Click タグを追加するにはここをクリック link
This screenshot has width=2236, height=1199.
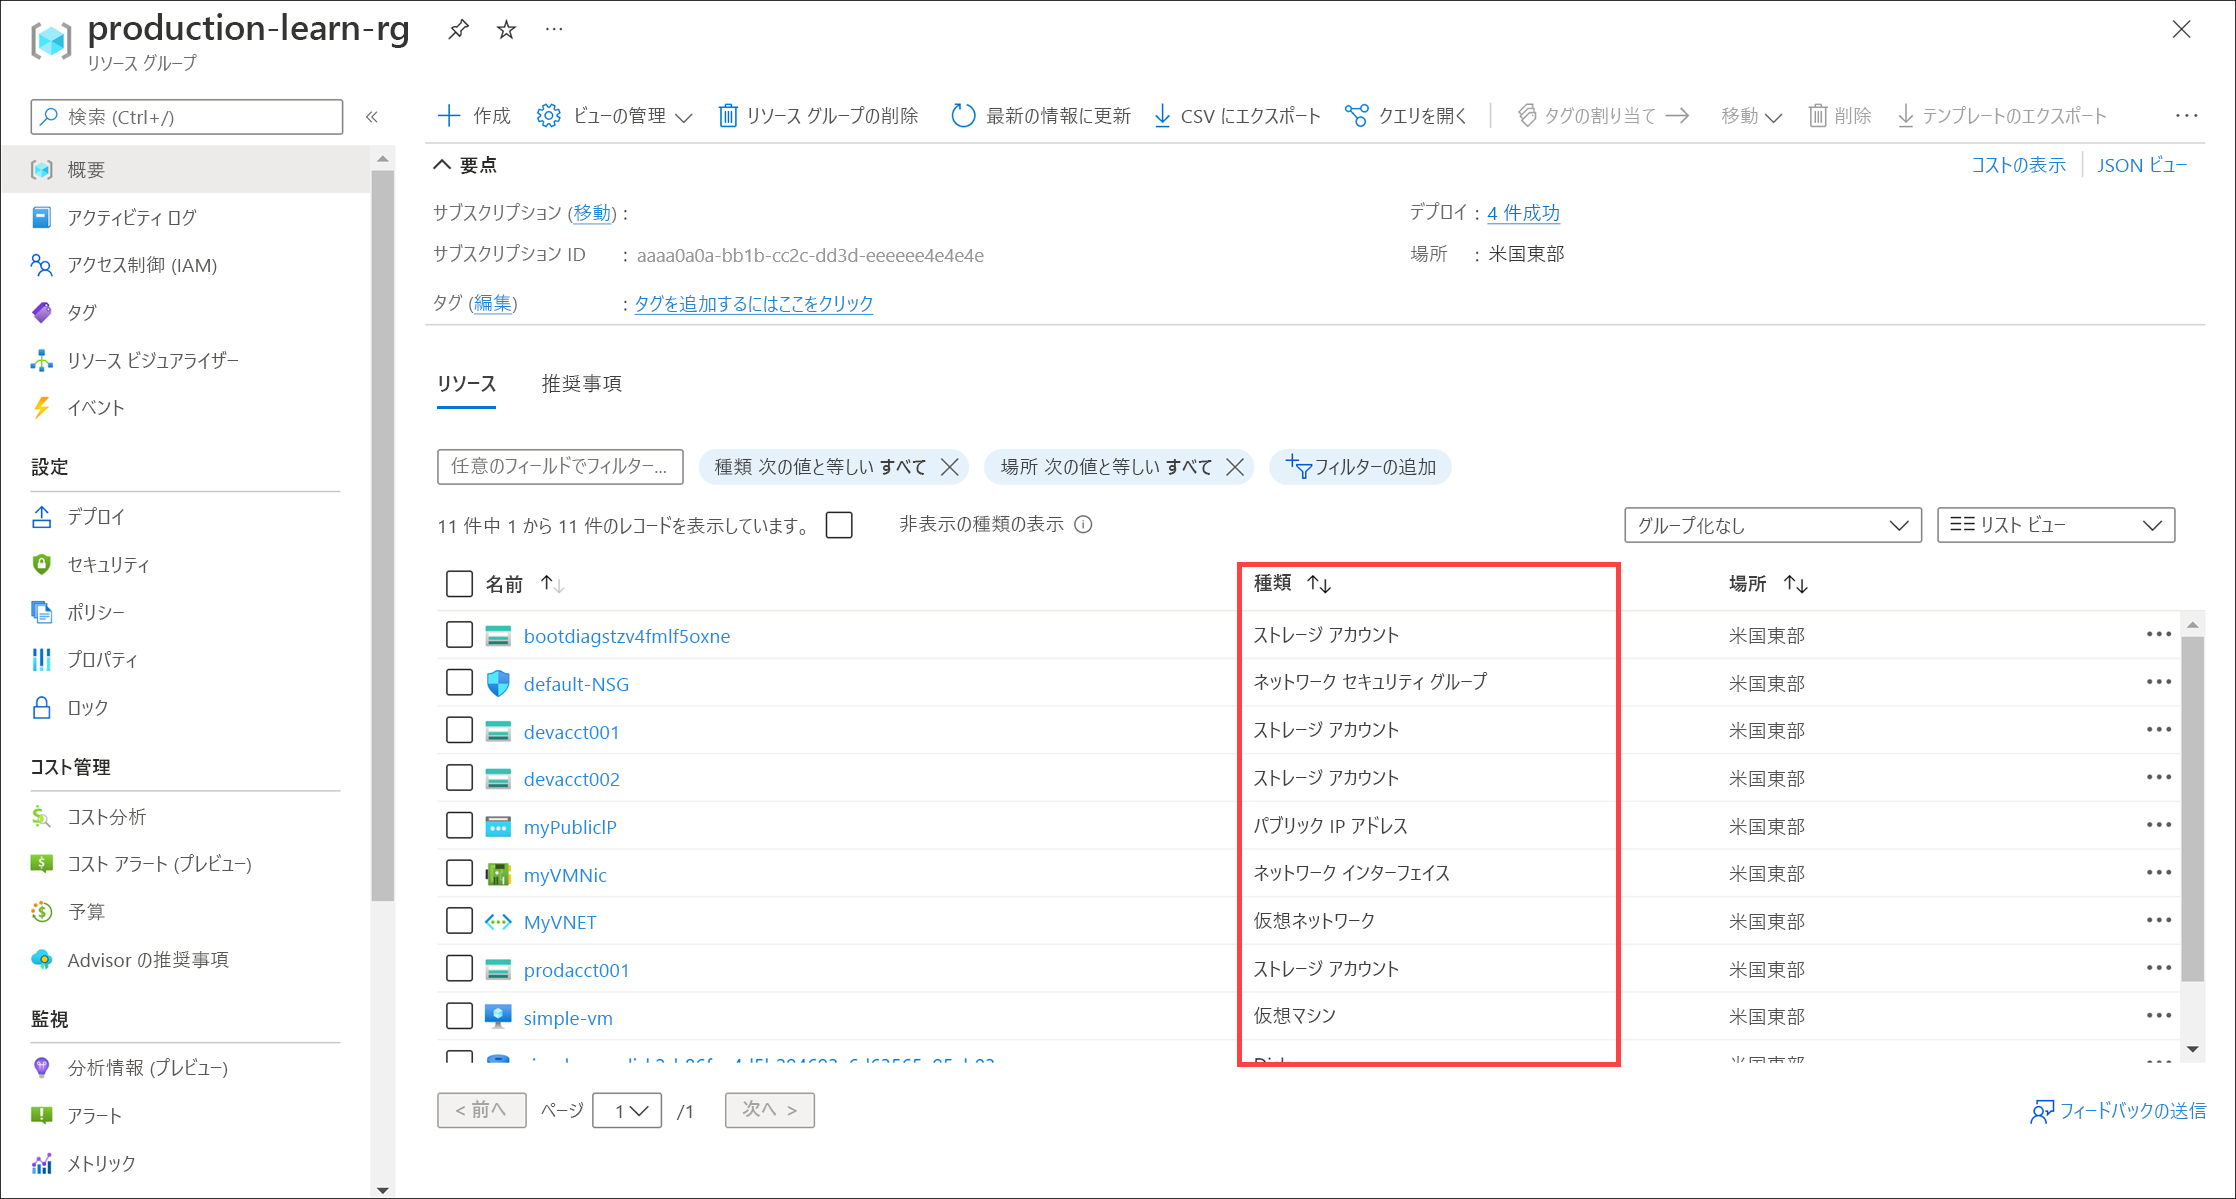[754, 304]
